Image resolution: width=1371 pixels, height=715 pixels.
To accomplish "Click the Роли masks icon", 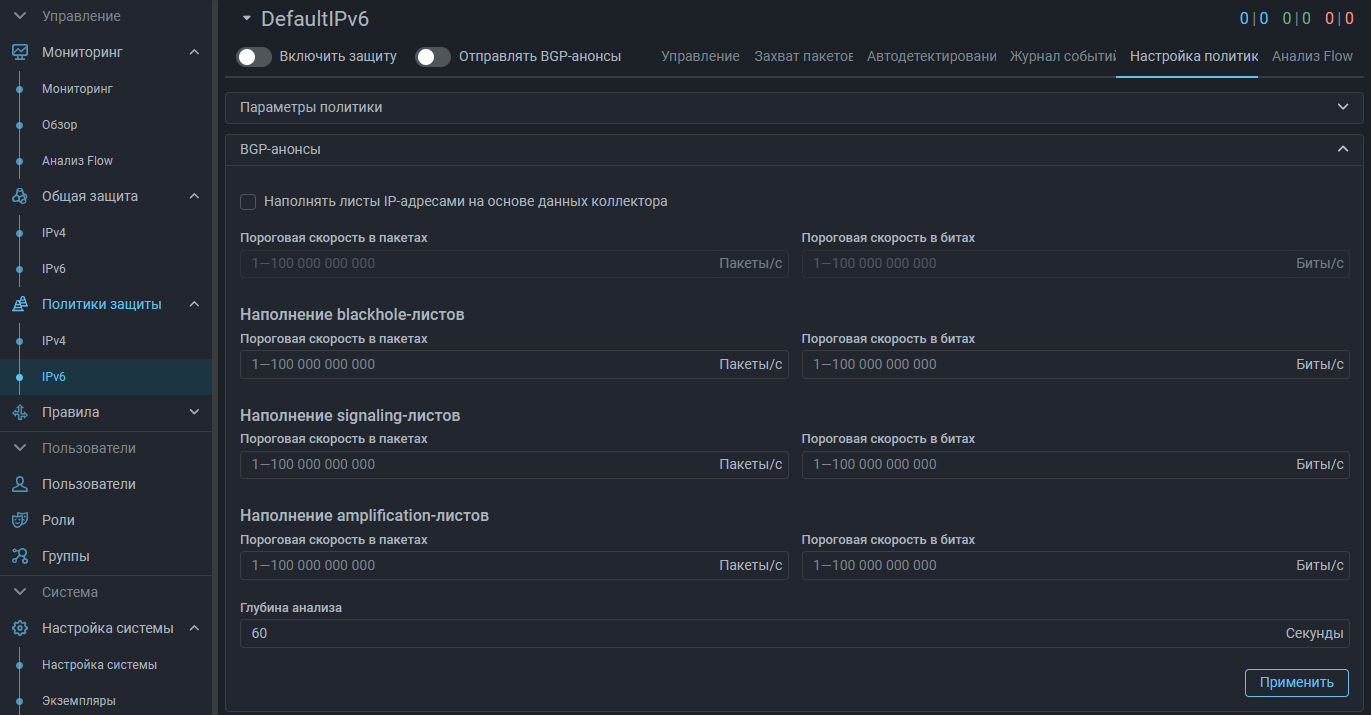I will point(20,521).
